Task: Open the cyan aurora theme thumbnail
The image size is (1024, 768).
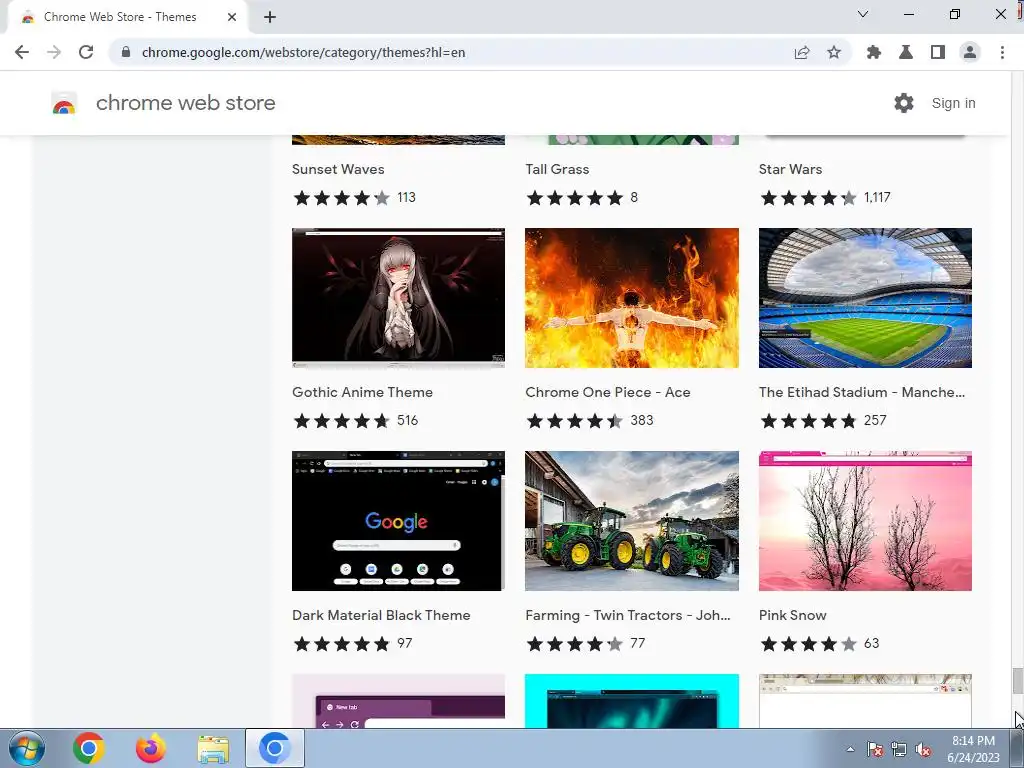Action: coord(632,701)
